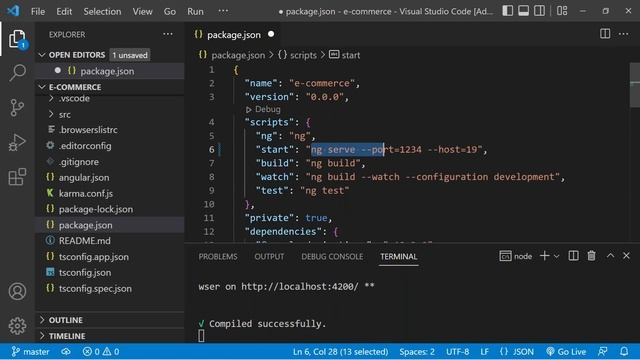The image size is (640, 360).
Task: Open the Selection menu
Action: coord(102,11)
